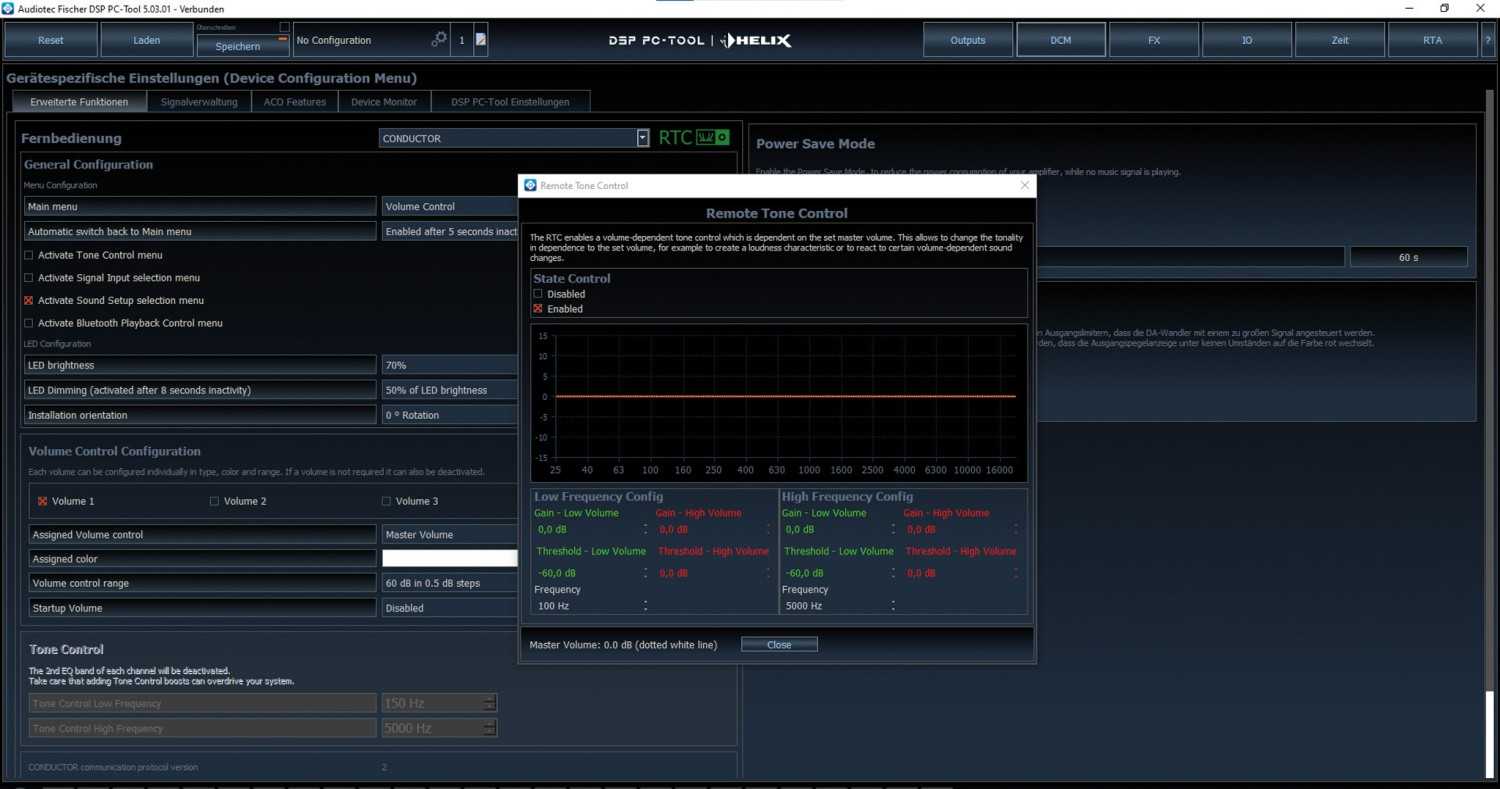Open the notes icon beside slot 1
The height and width of the screenshot is (789, 1500).
(x=481, y=40)
